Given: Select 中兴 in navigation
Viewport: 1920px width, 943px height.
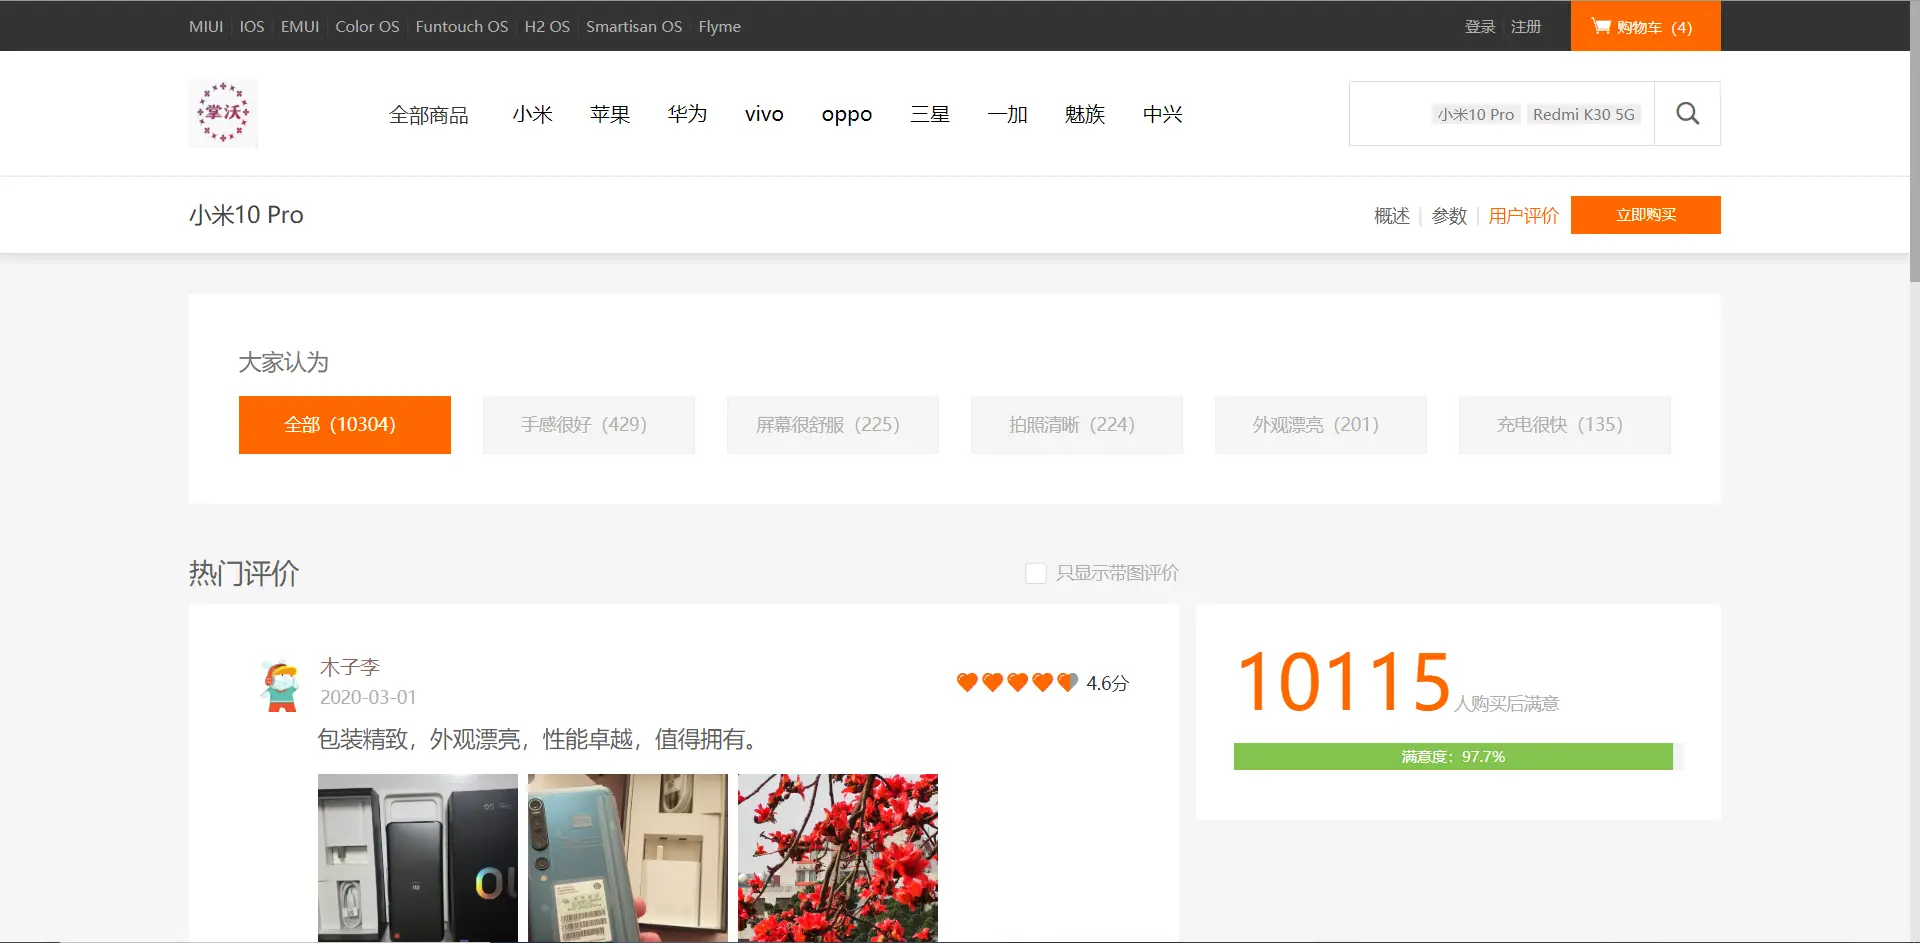Looking at the screenshot, I should coord(1163,114).
